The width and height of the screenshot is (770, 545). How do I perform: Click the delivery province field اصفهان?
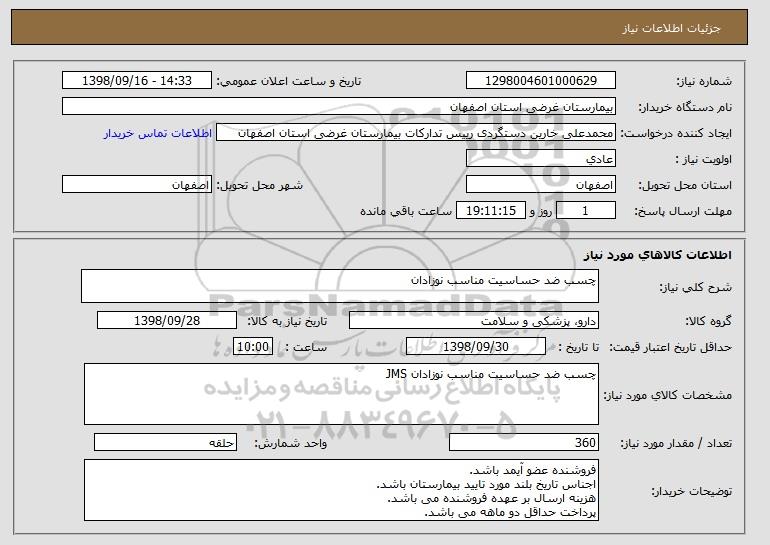(x=541, y=185)
